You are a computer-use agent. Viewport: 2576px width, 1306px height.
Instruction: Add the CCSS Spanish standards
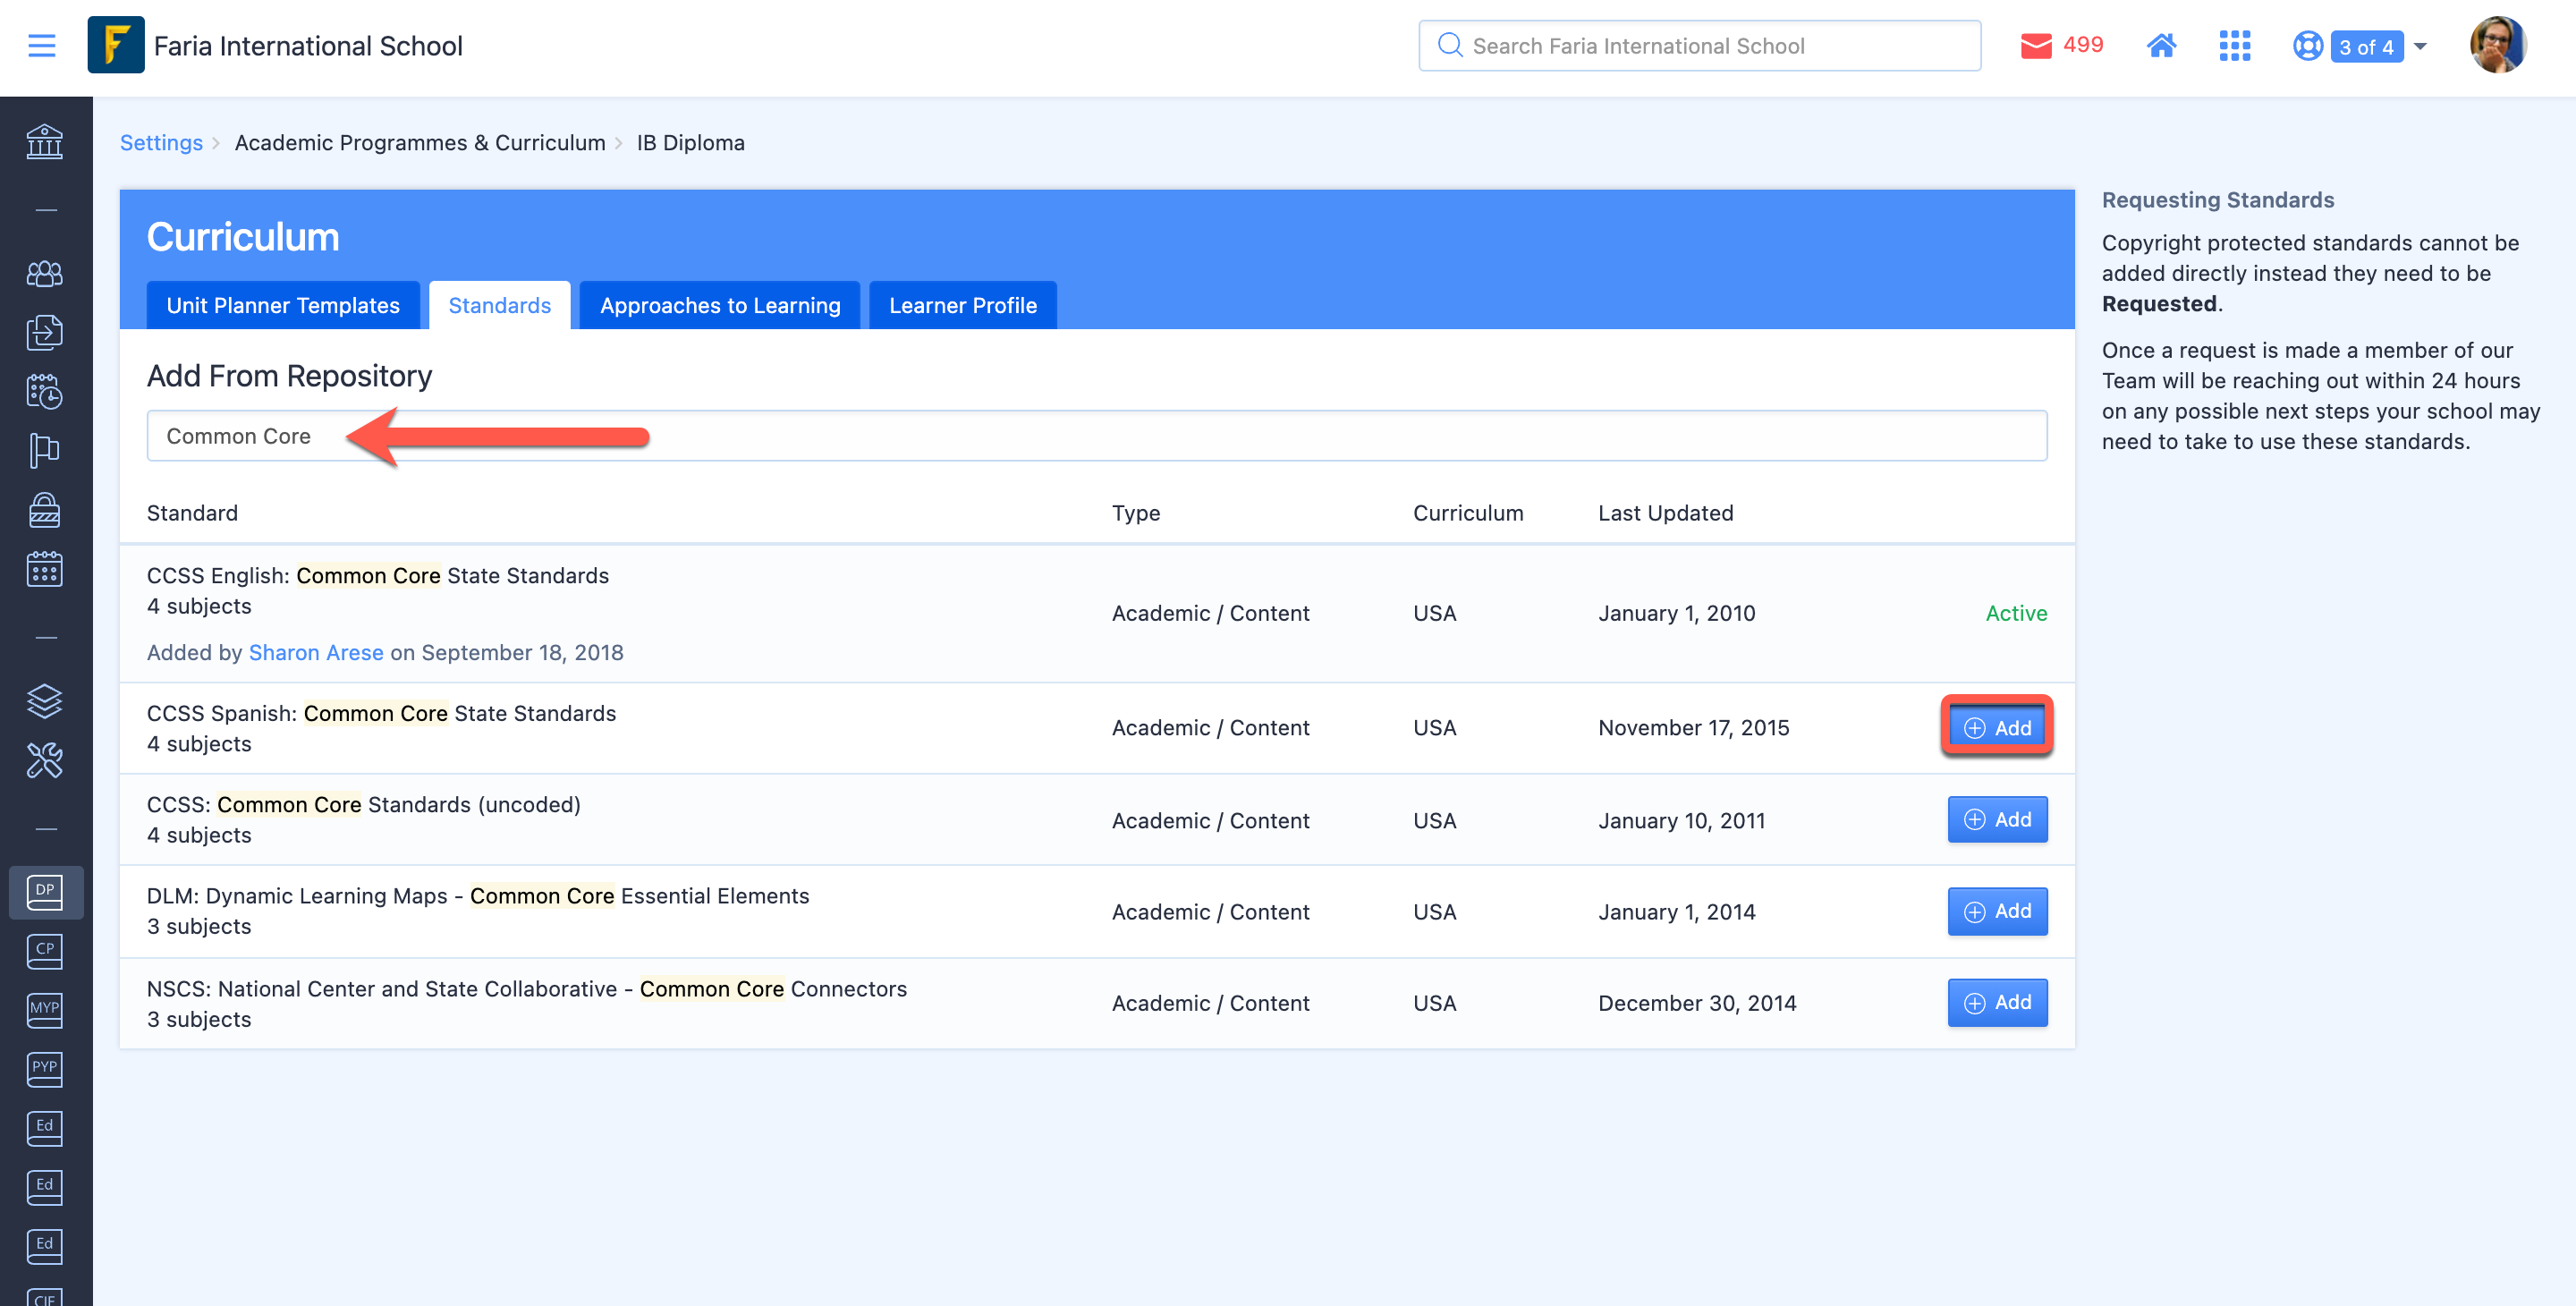(x=1997, y=727)
